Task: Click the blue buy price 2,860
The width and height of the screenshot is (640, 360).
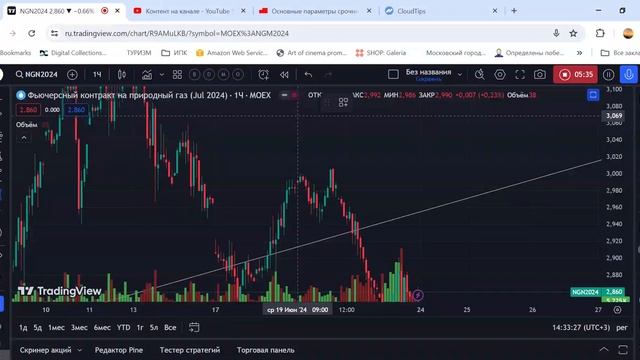Action: pyautogui.click(x=76, y=110)
